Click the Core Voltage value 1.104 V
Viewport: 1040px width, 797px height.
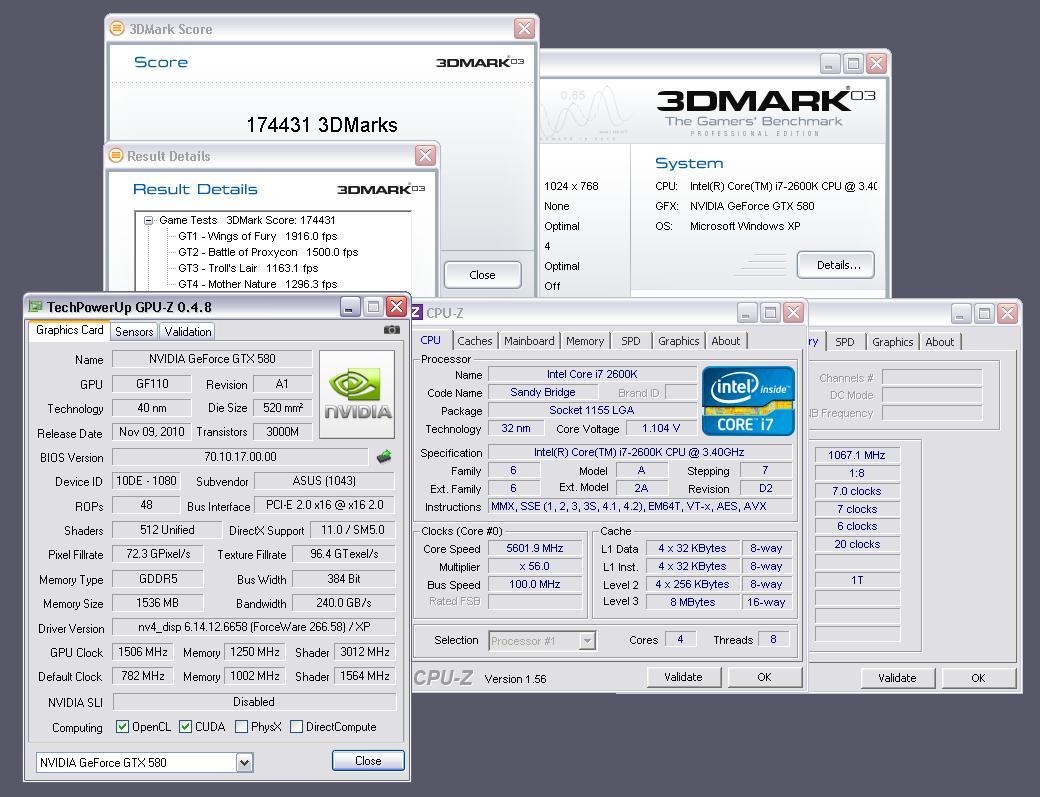point(661,428)
